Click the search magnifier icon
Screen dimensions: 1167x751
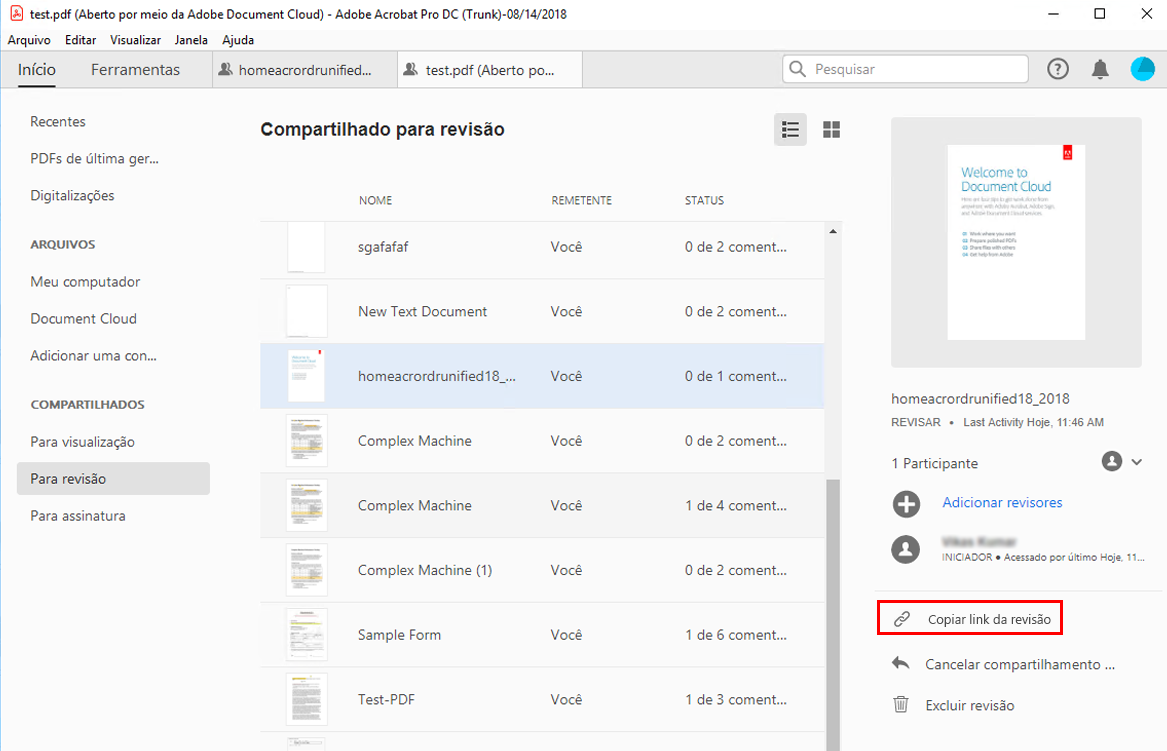(797, 69)
